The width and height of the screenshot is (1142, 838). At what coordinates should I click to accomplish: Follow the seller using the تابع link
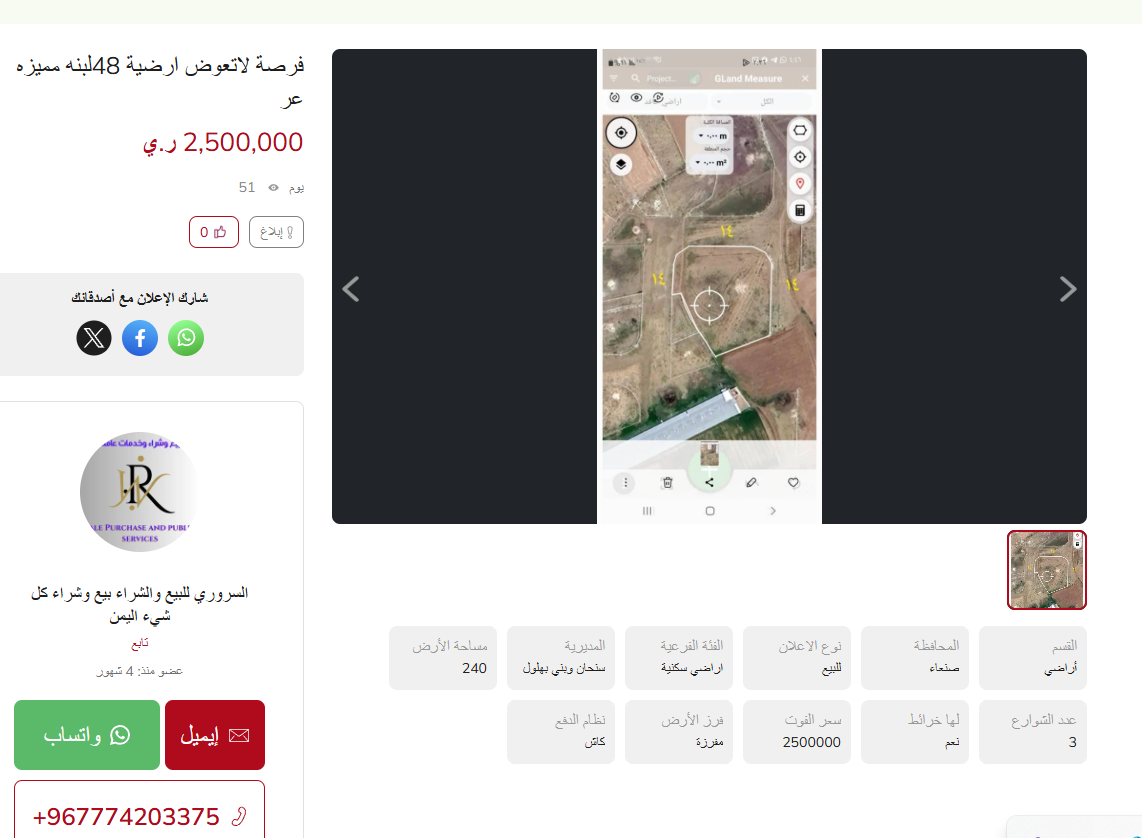pyautogui.click(x=140, y=644)
